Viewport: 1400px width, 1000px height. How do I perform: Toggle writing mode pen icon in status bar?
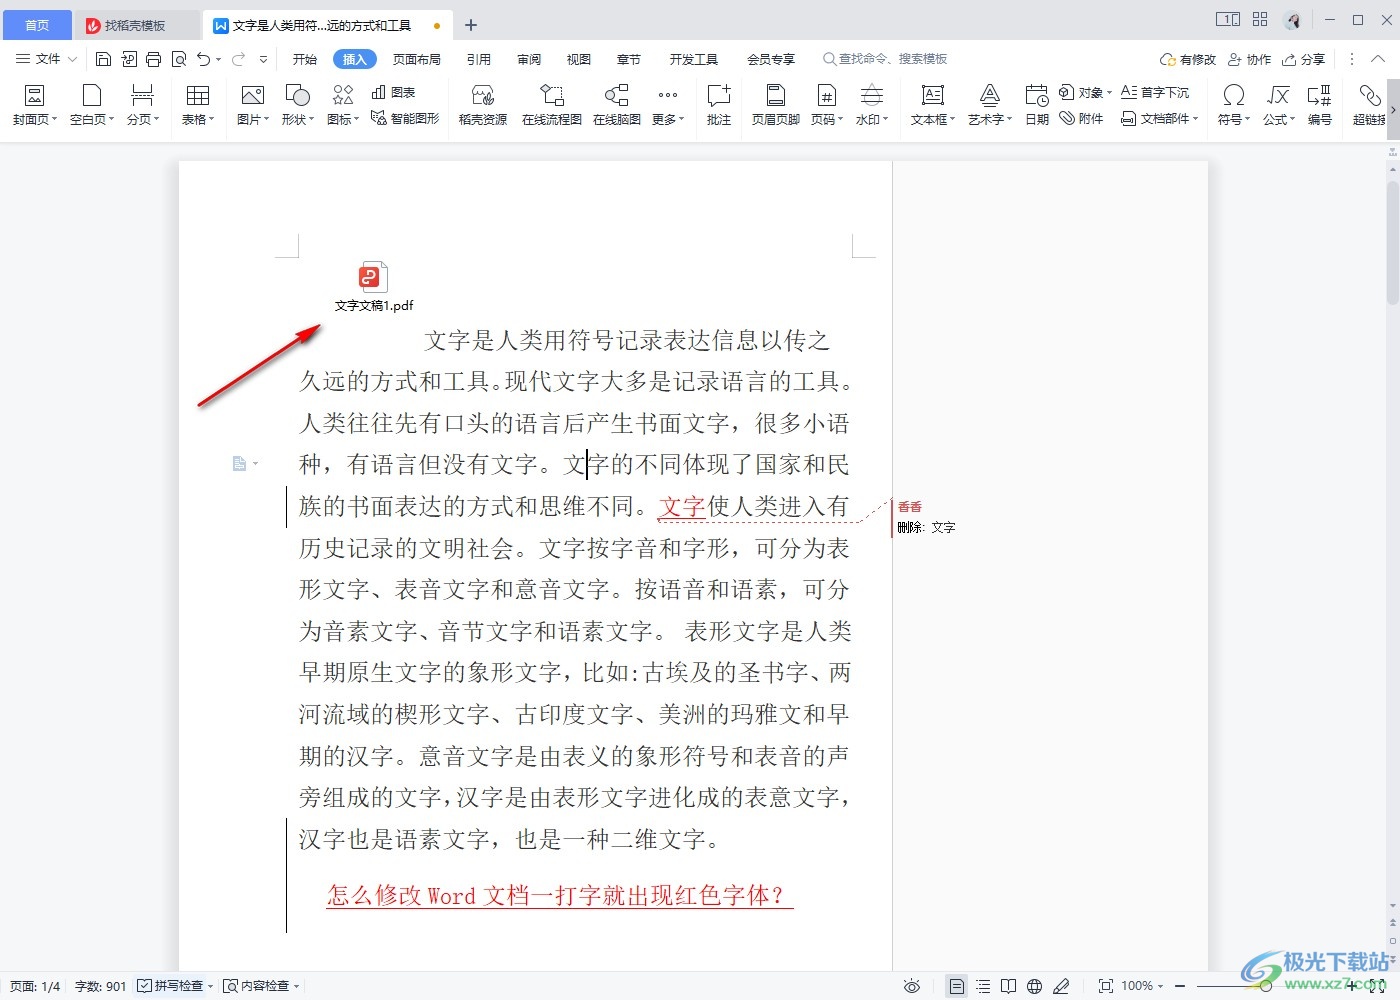coord(1062,986)
